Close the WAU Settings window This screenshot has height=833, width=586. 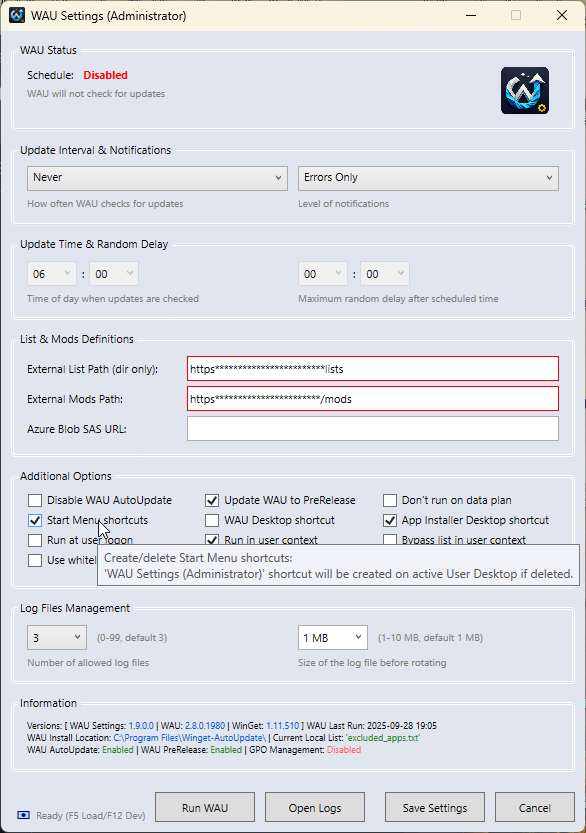click(562, 15)
